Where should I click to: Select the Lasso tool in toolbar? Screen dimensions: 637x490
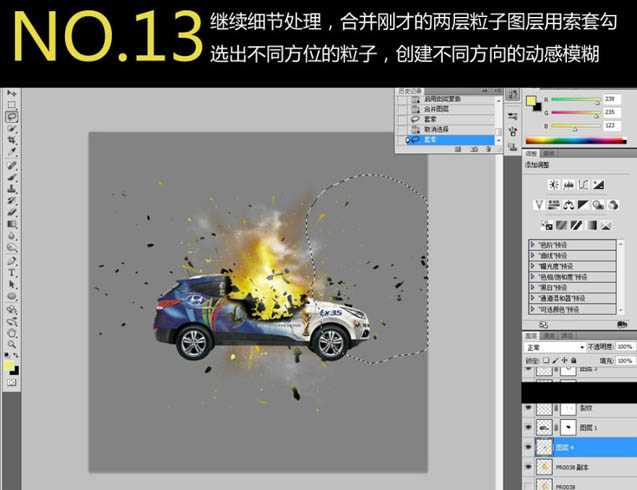(11, 117)
